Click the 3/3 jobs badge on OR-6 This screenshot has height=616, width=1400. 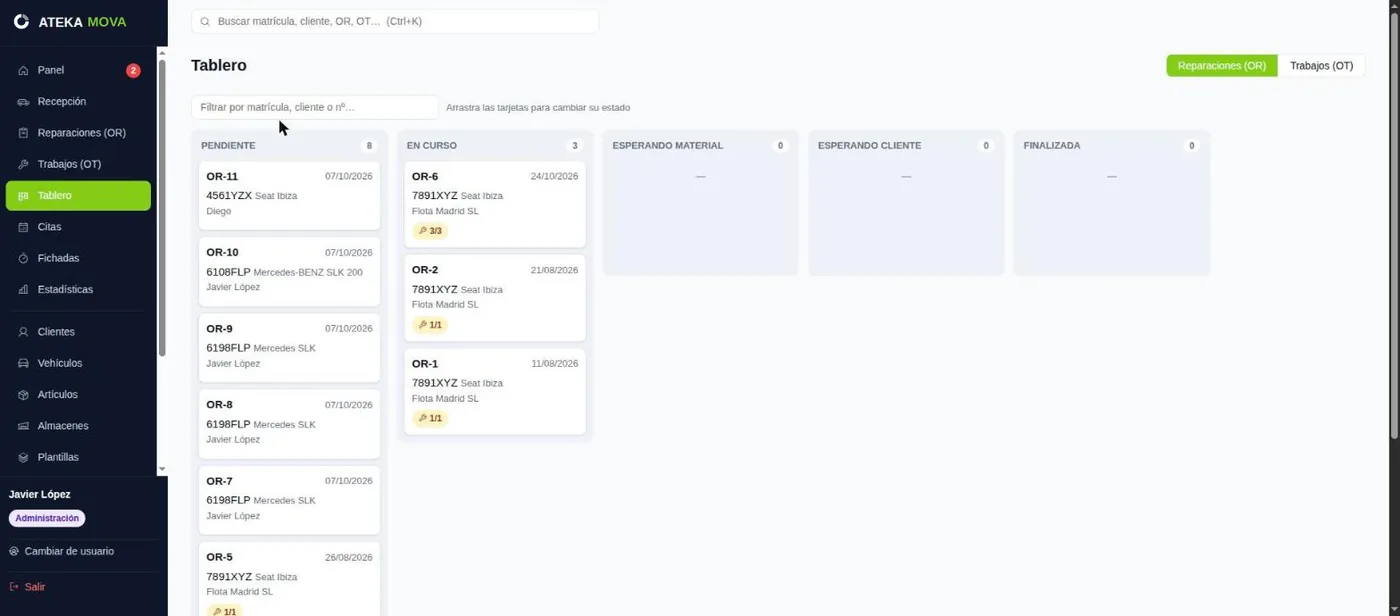click(430, 231)
